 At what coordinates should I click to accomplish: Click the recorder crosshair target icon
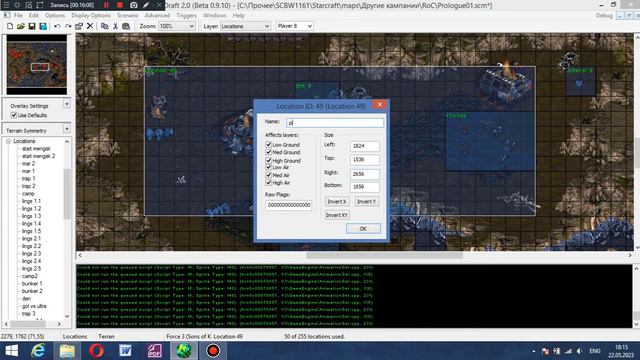[x=17, y=5]
